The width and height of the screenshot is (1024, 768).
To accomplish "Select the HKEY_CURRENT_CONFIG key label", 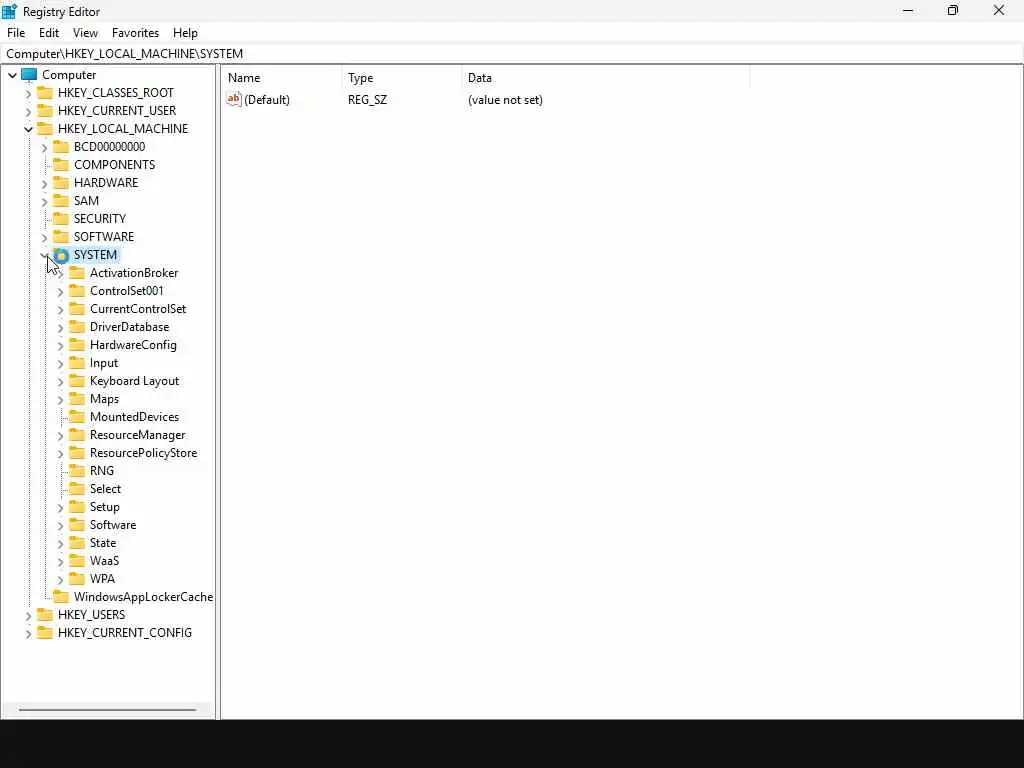I will (125, 633).
